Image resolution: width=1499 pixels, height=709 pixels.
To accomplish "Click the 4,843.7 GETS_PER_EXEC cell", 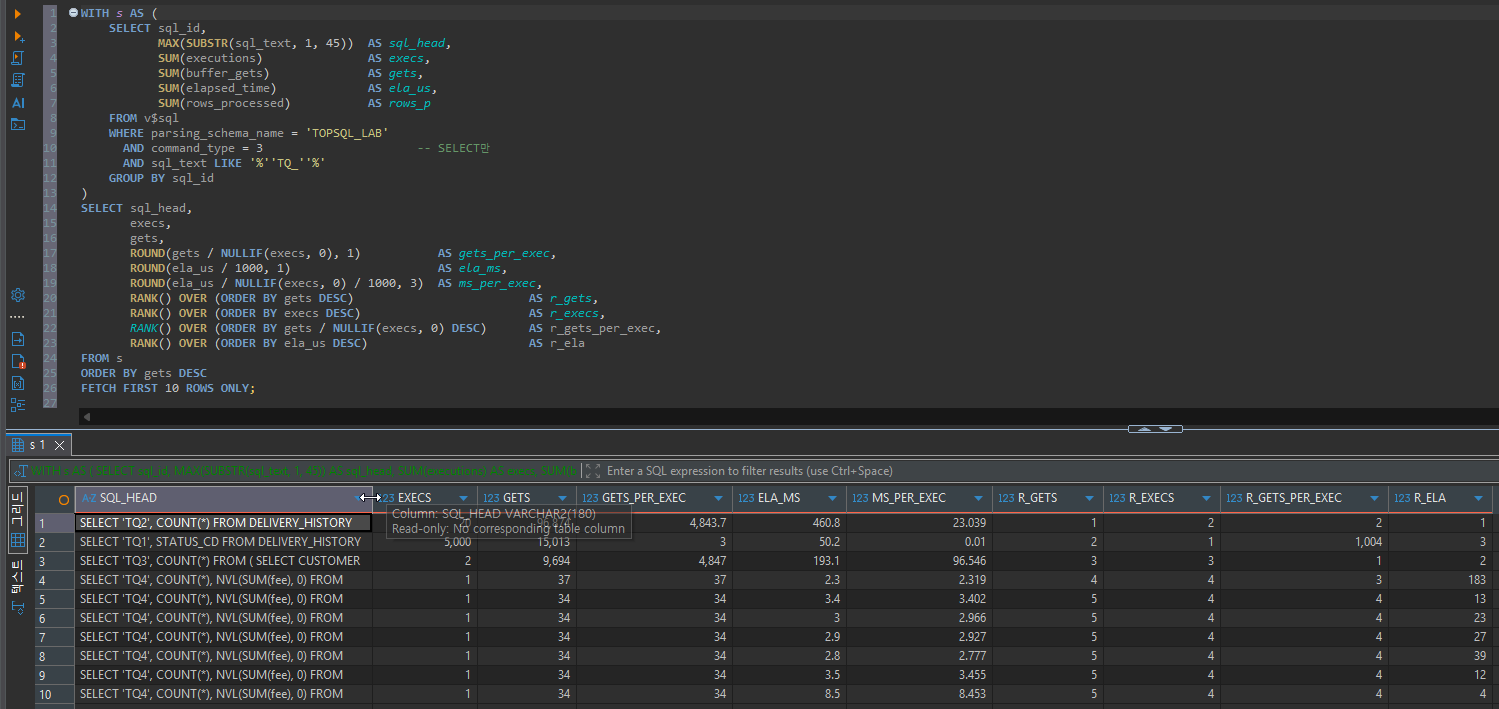I will (654, 523).
